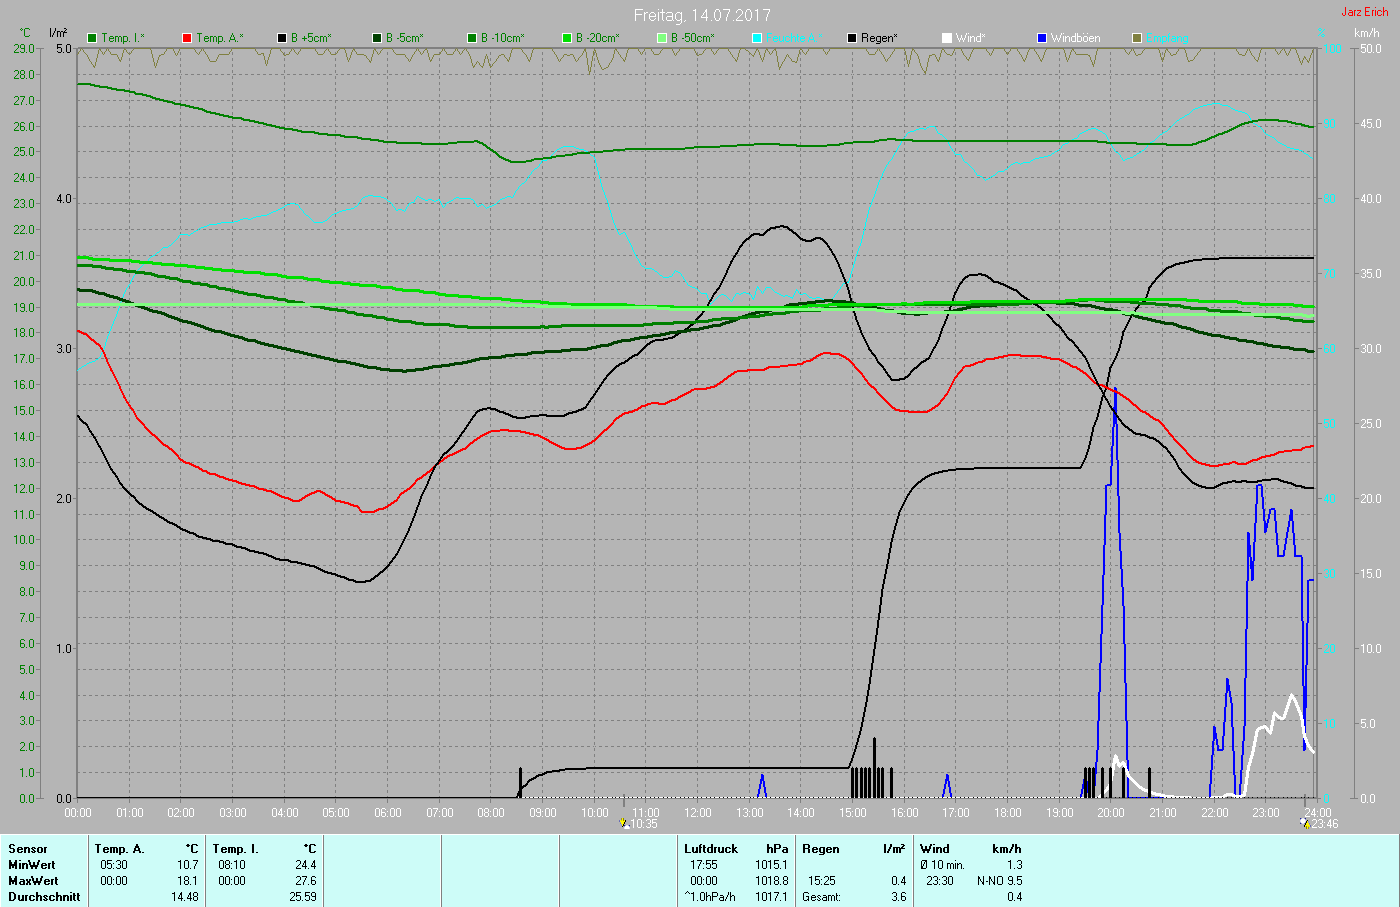Click the total rain value 3.6

[898, 897]
